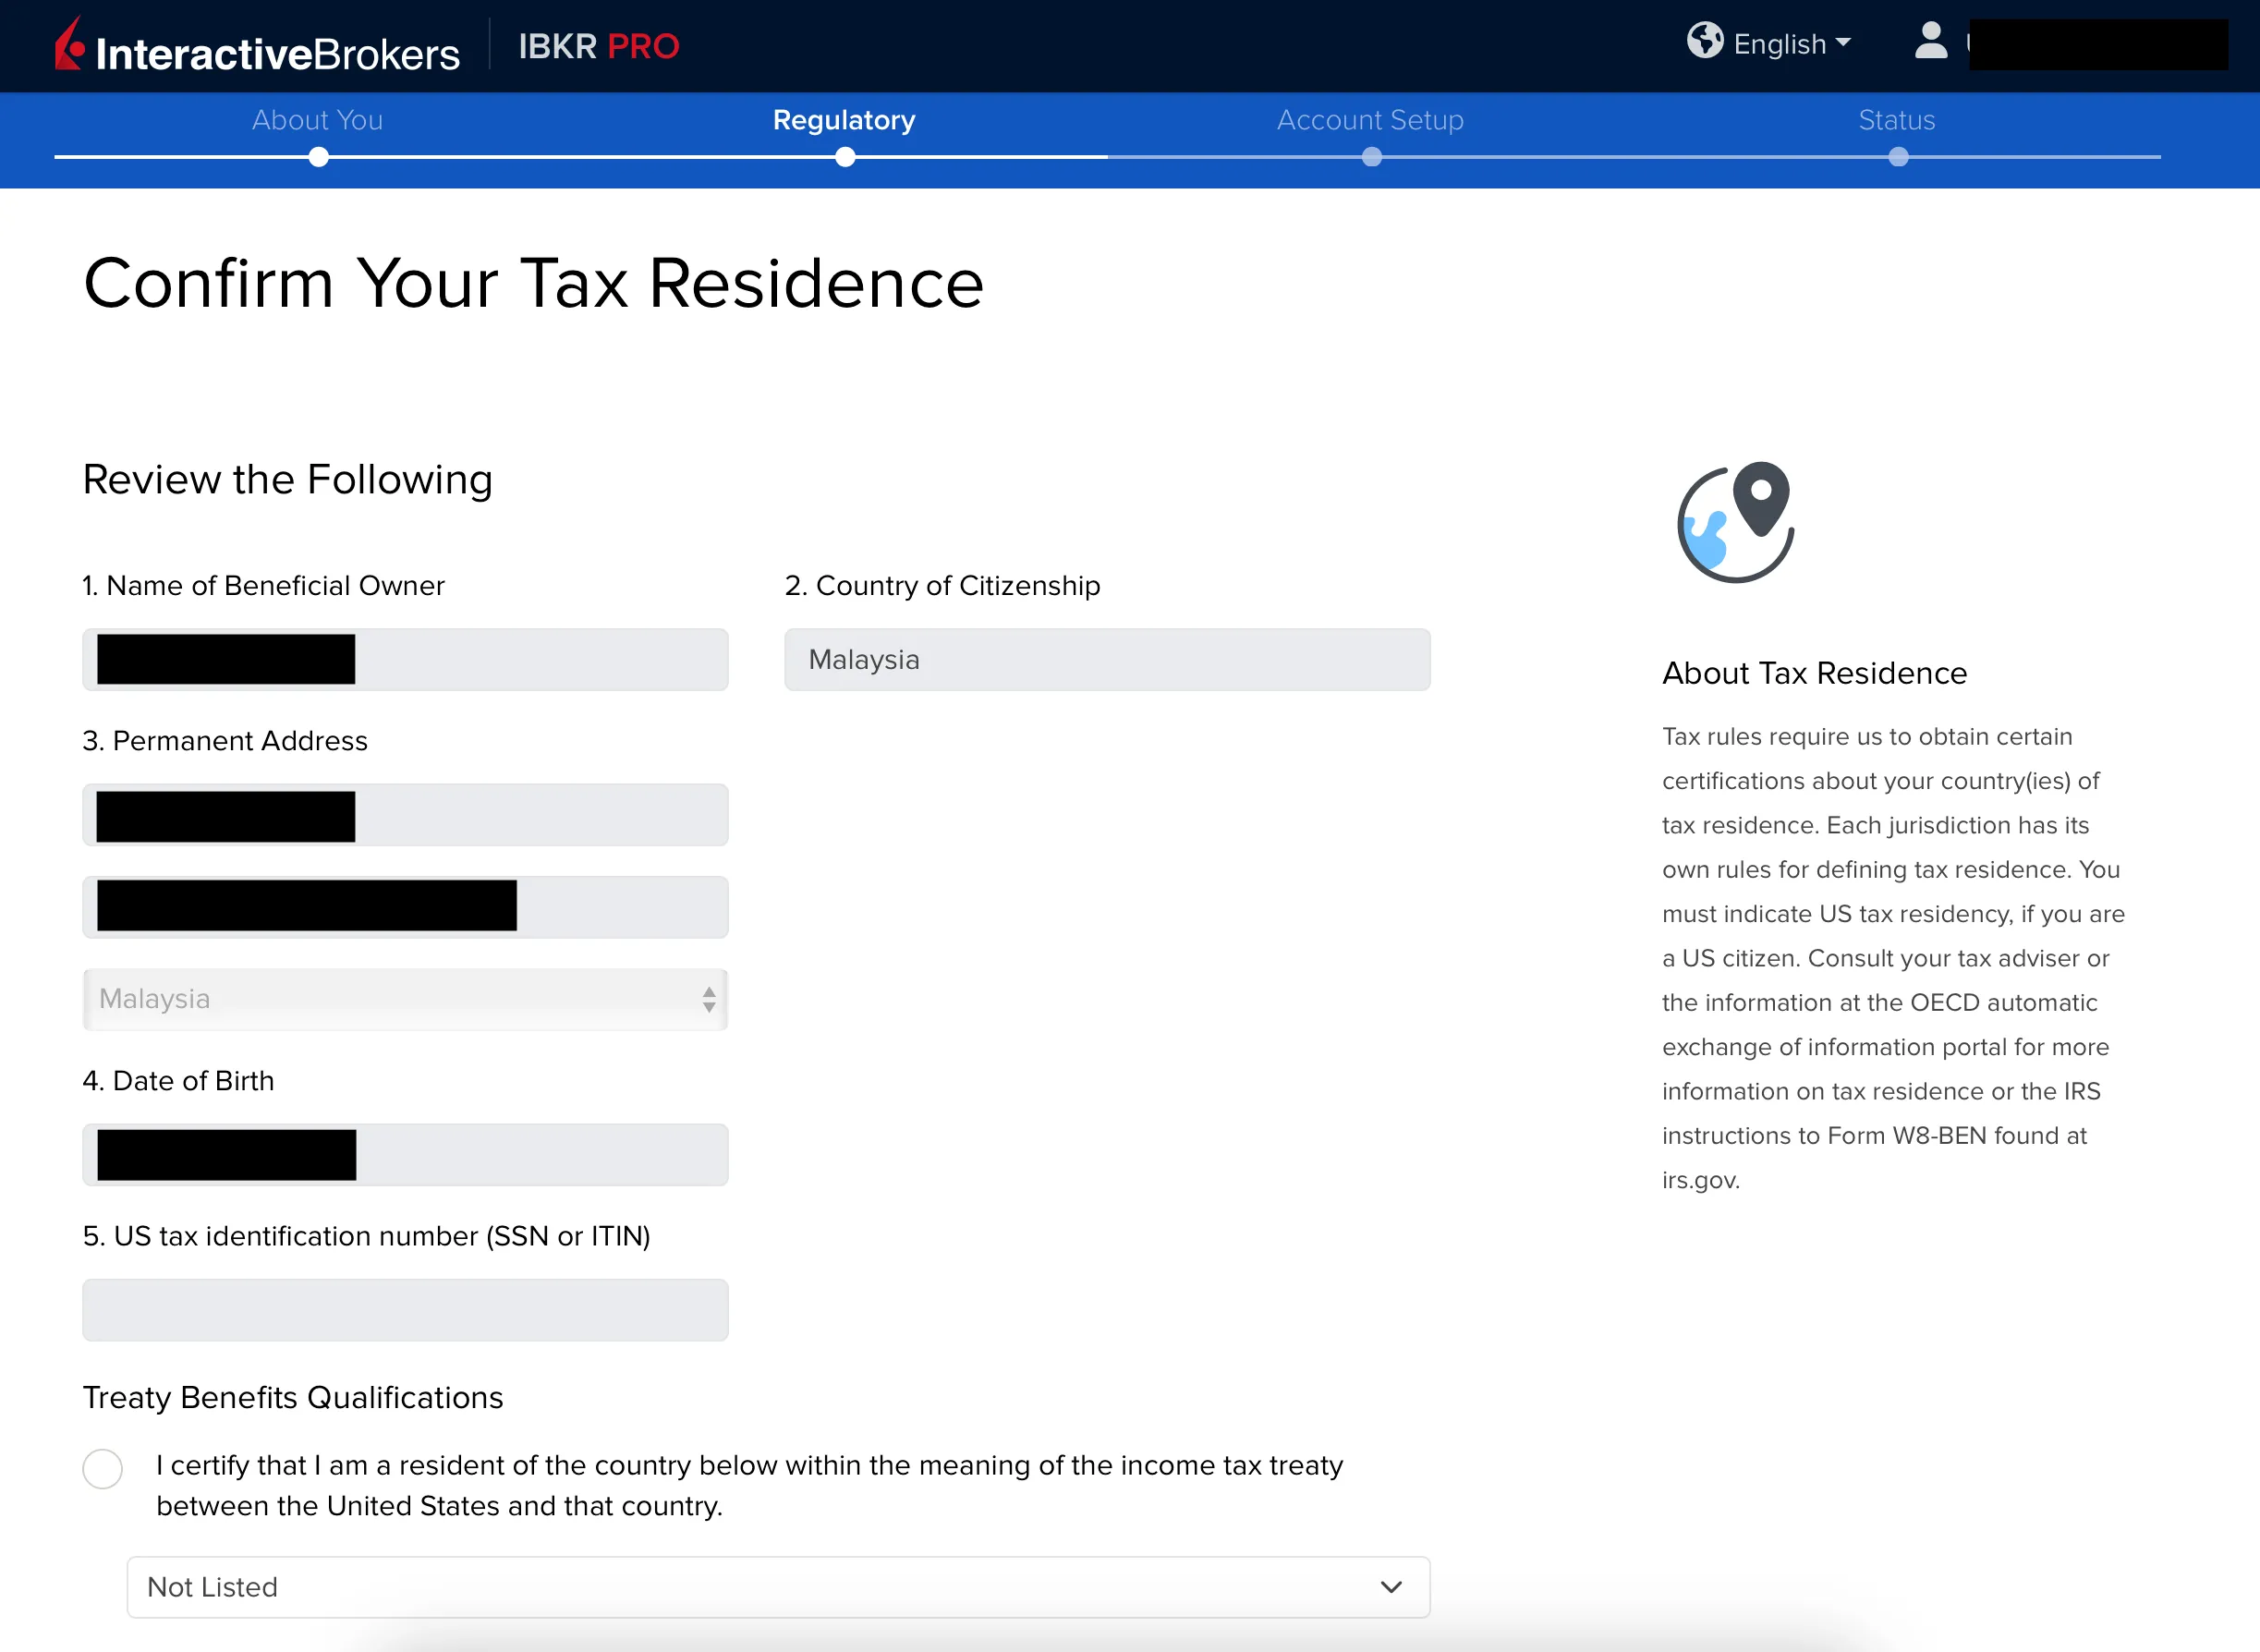Click the Account Setup progress dot
Image resolution: width=2260 pixels, height=1652 pixels.
click(1372, 157)
